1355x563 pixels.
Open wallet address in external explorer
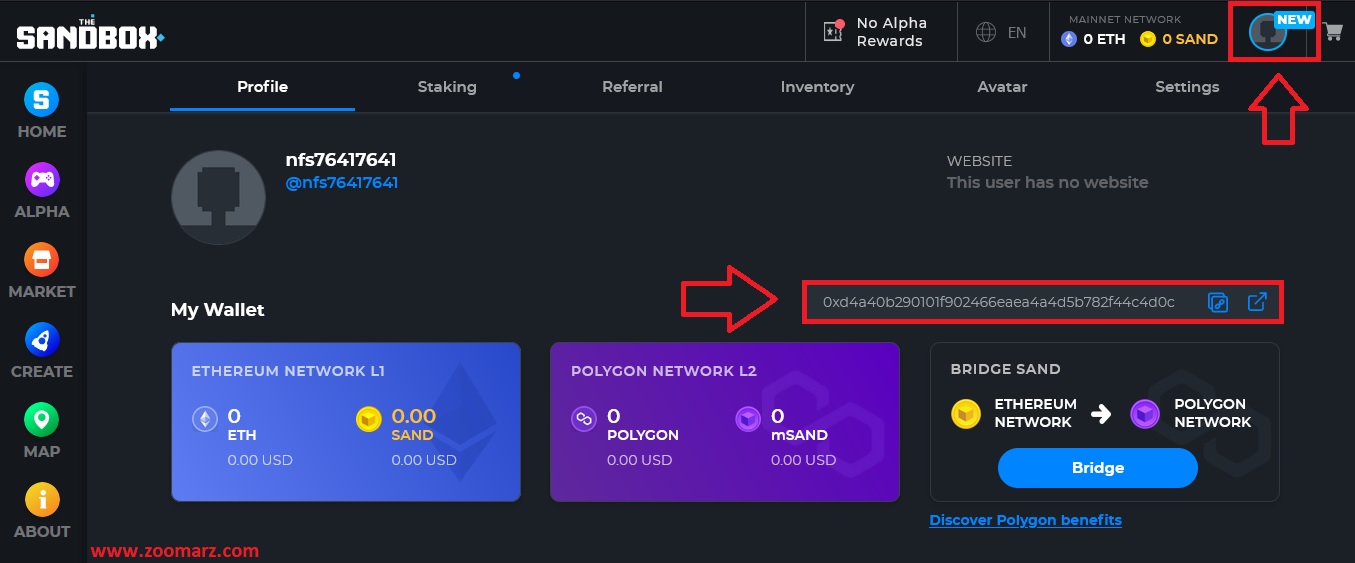[1257, 301]
